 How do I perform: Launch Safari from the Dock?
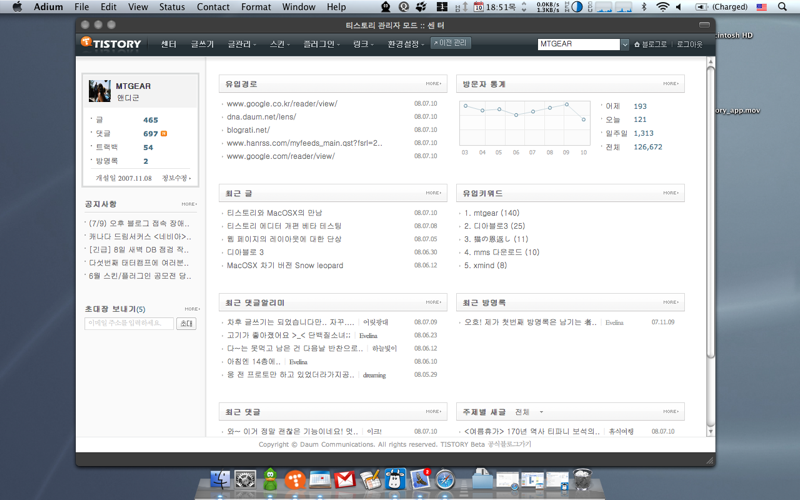coord(445,480)
